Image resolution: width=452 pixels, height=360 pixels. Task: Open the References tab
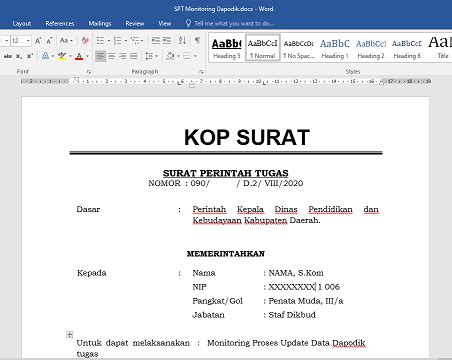click(60, 23)
